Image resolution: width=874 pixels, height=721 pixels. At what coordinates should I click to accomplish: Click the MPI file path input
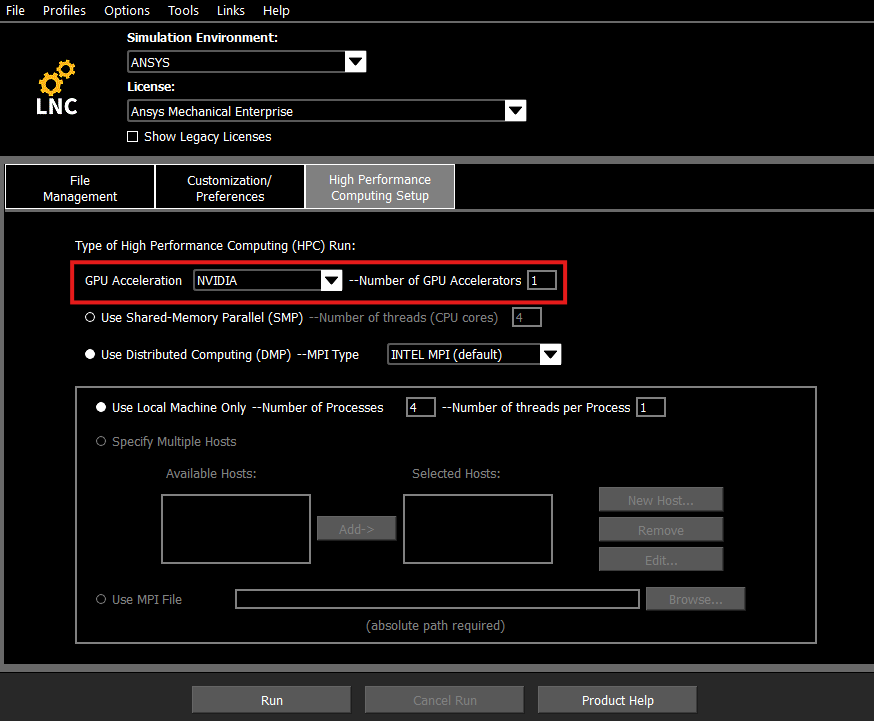[x=437, y=599]
